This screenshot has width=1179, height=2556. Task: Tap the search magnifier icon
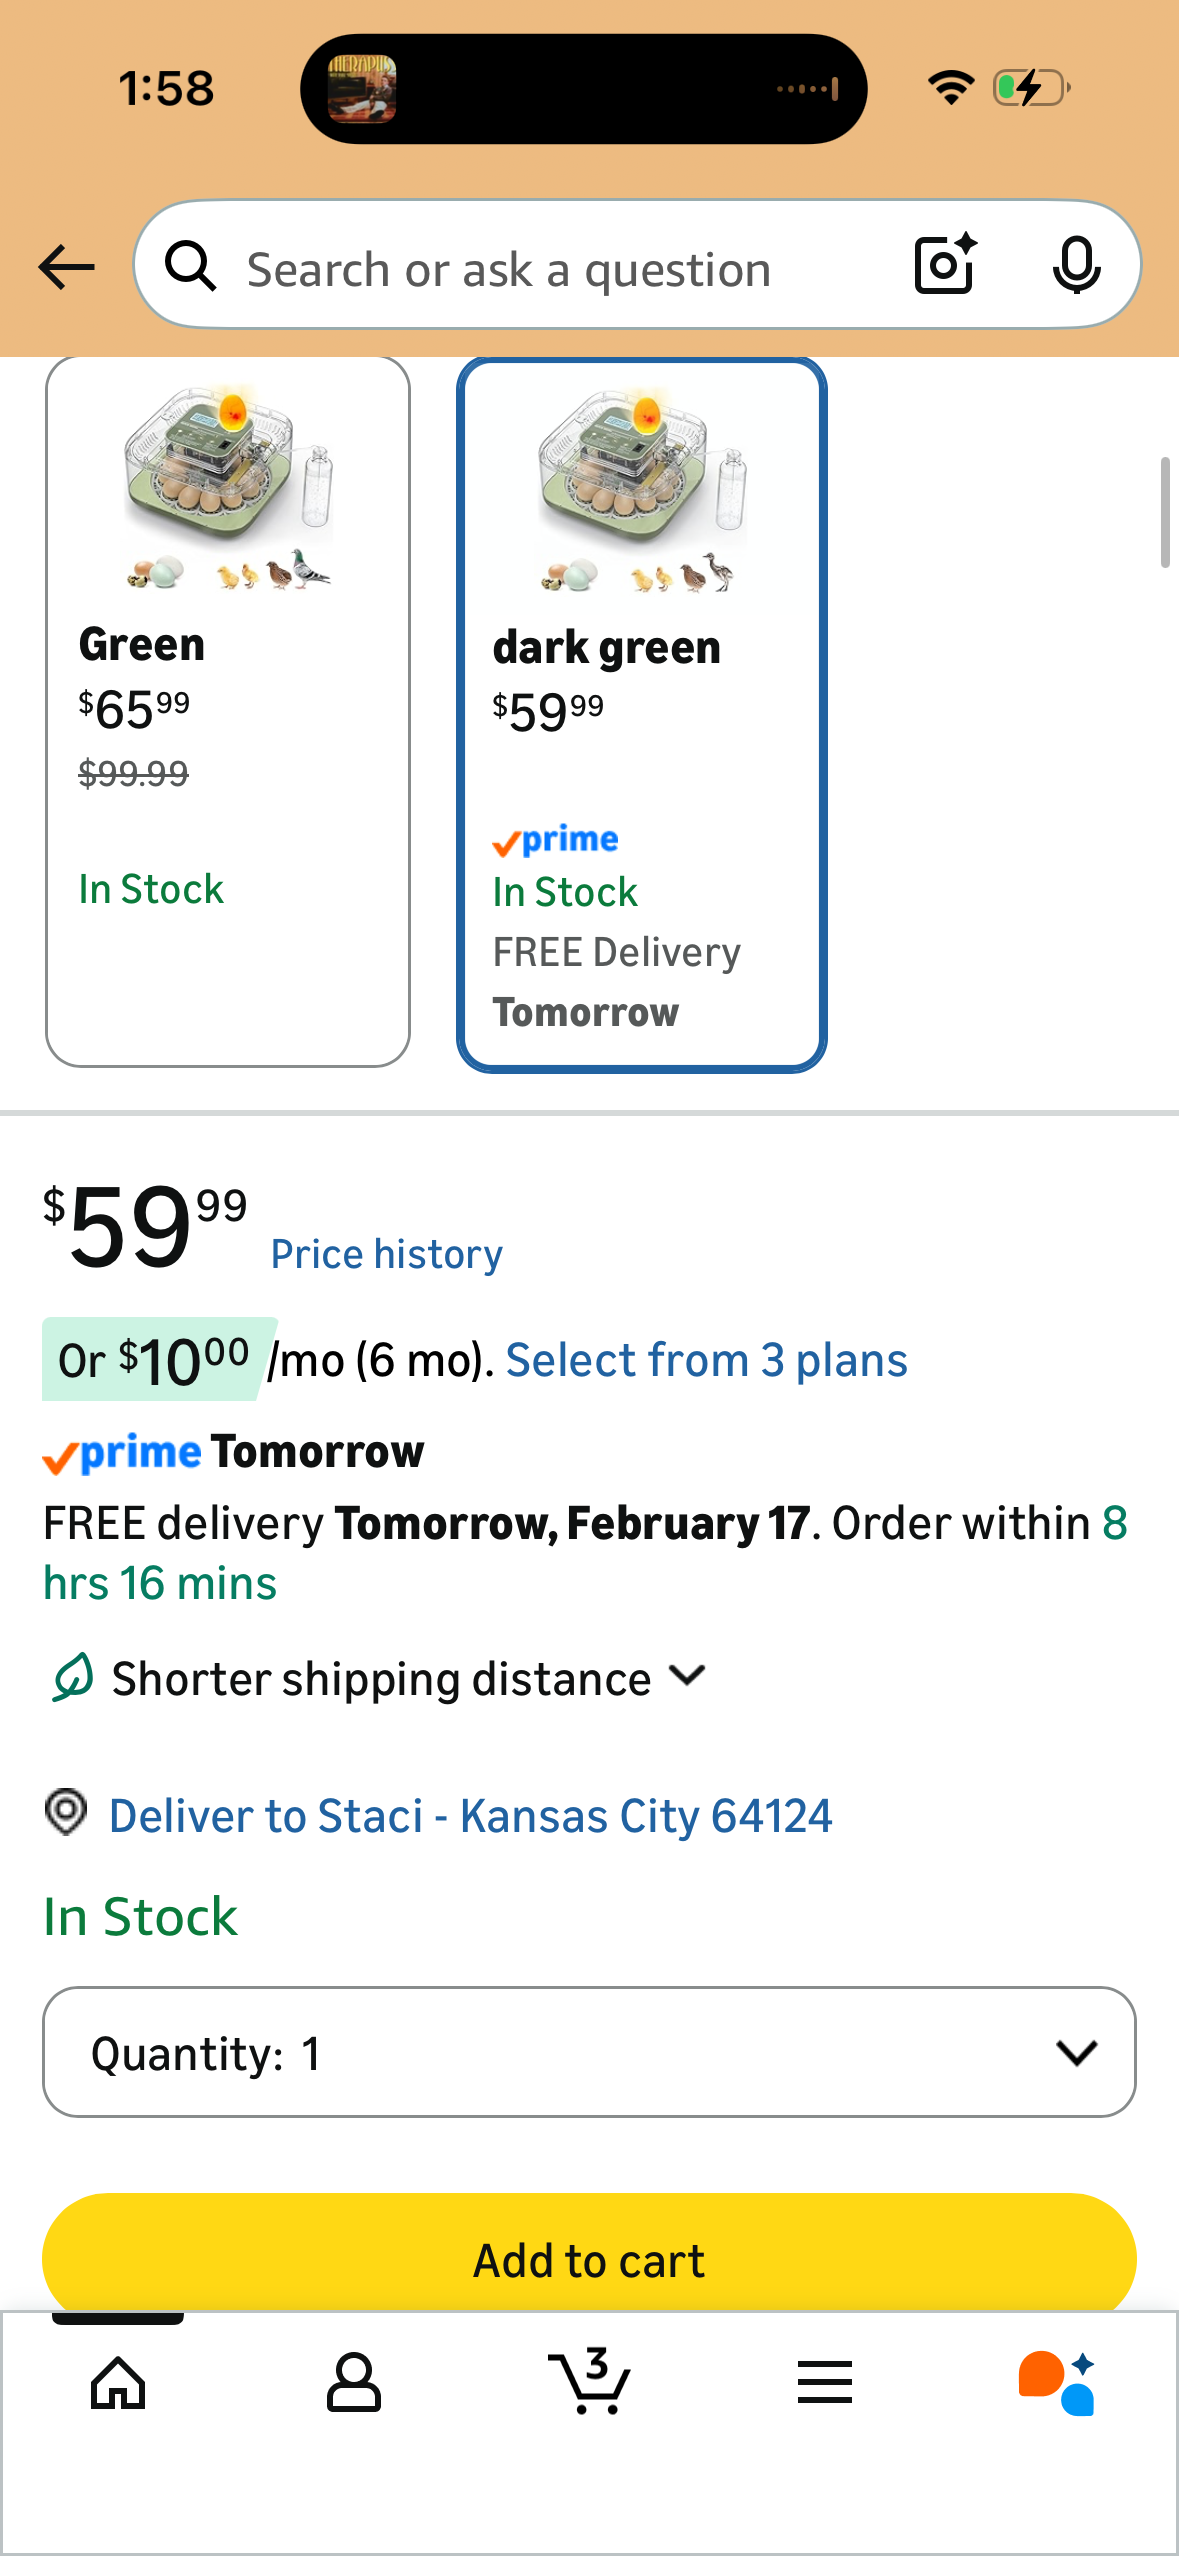pos(190,267)
